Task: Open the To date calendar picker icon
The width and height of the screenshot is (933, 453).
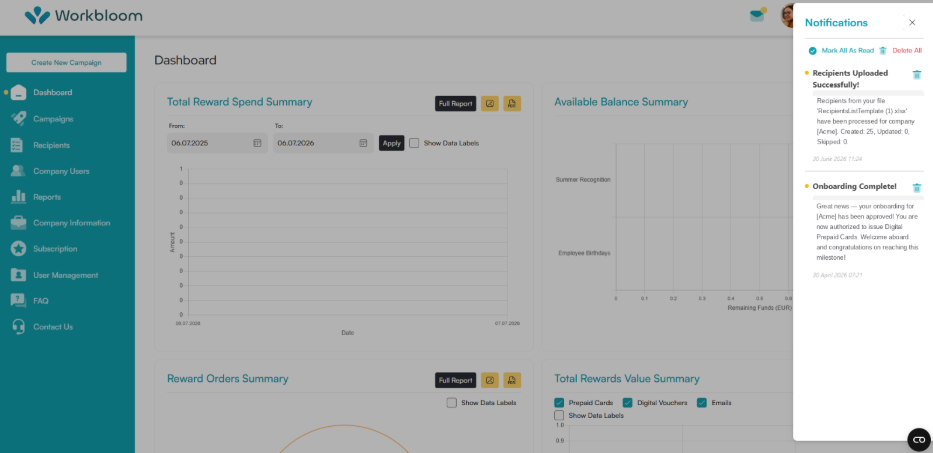Action: [x=363, y=143]
